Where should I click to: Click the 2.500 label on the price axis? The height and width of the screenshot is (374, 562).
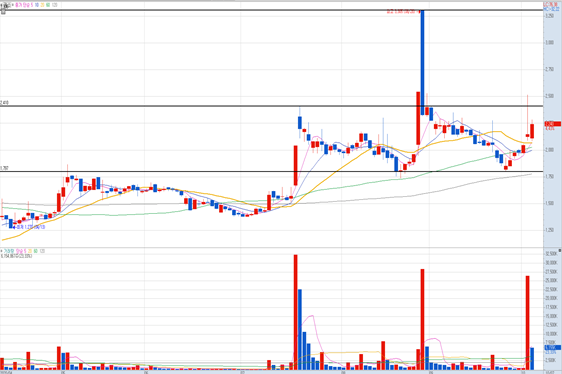pyautogui.click(x=549, y=96)
